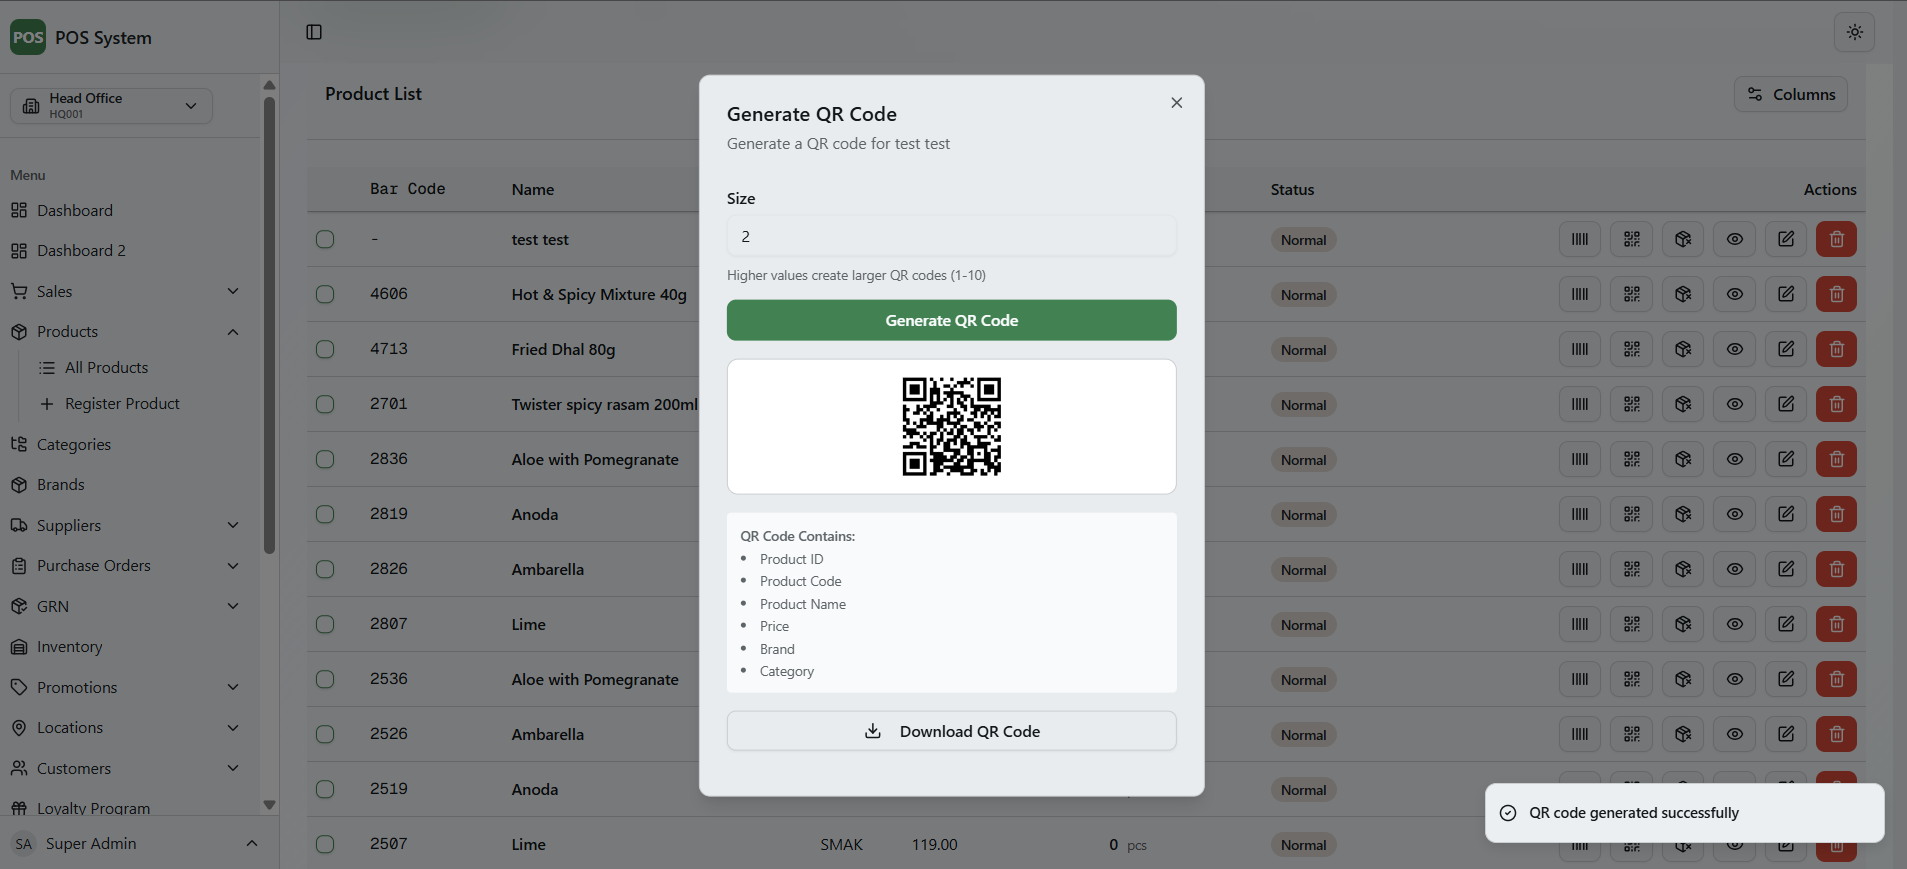View details of bar code 2836 product
The height and width of the screenshot is (869, 1907).
(x=1734, y=459)
